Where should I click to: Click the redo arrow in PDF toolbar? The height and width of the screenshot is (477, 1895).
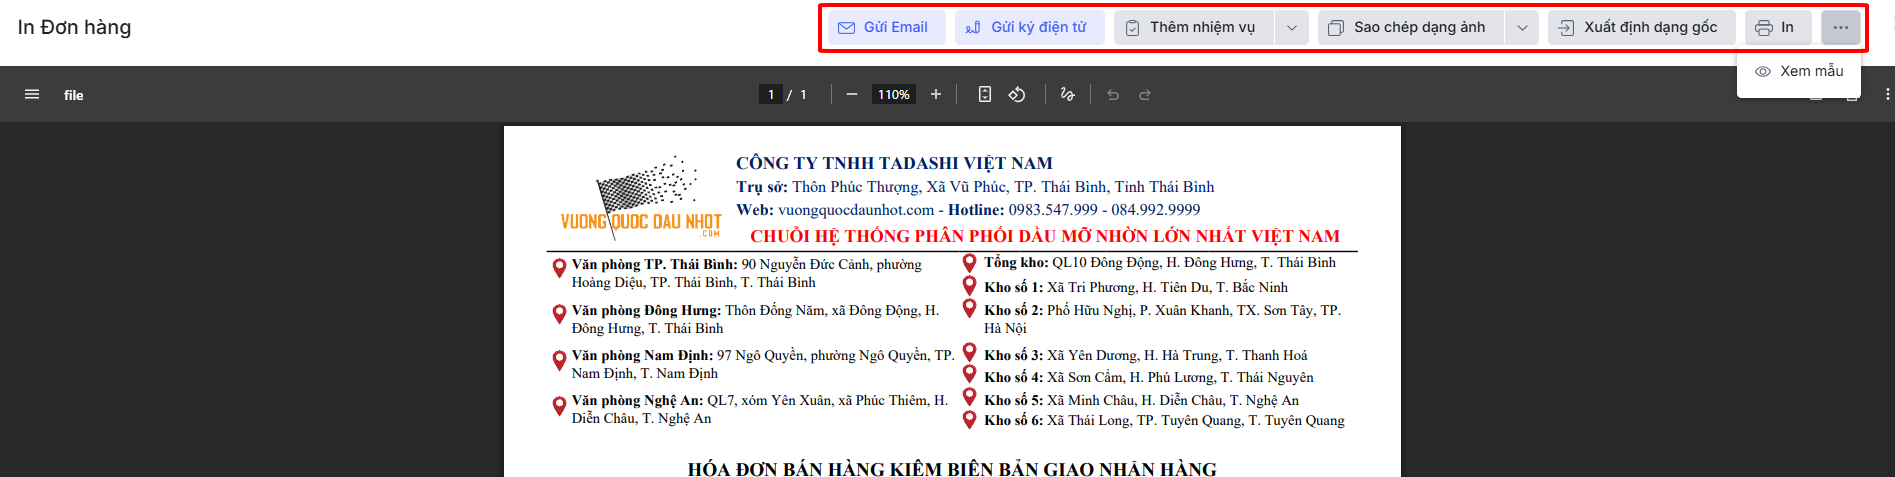tap(1145, 95)
